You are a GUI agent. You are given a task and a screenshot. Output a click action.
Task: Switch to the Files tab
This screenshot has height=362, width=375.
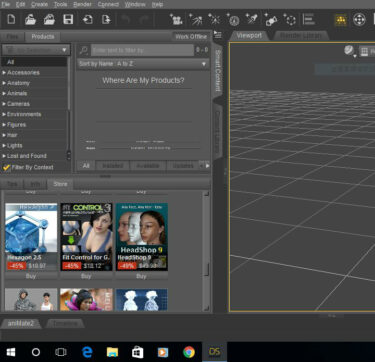(13, 36)
